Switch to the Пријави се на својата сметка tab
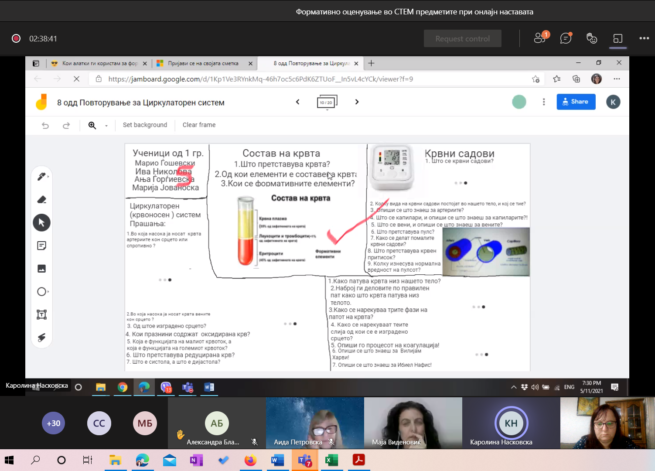The width and height of the screenshot is (655, 471). click(x=203, y=63)
